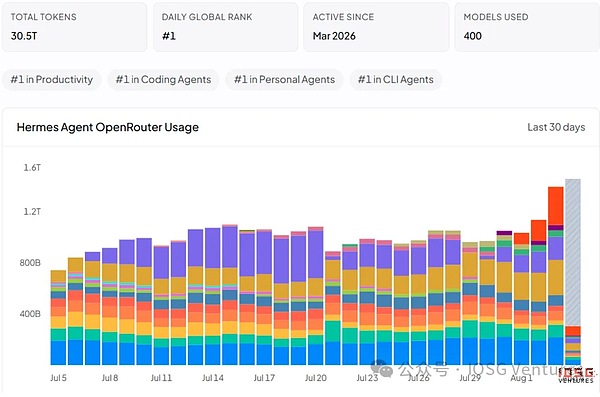This screenshot has height=397, width=600.
Task: Click the 'Hermes Agent OpenRouter Usage' title
Action: [x=108, y=127]
